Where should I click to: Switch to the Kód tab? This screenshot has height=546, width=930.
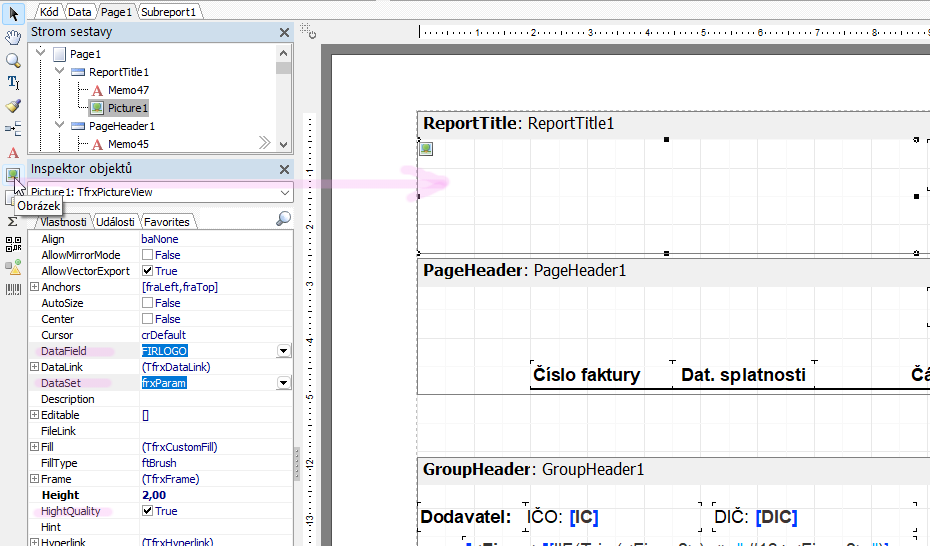tap(48, 12)
